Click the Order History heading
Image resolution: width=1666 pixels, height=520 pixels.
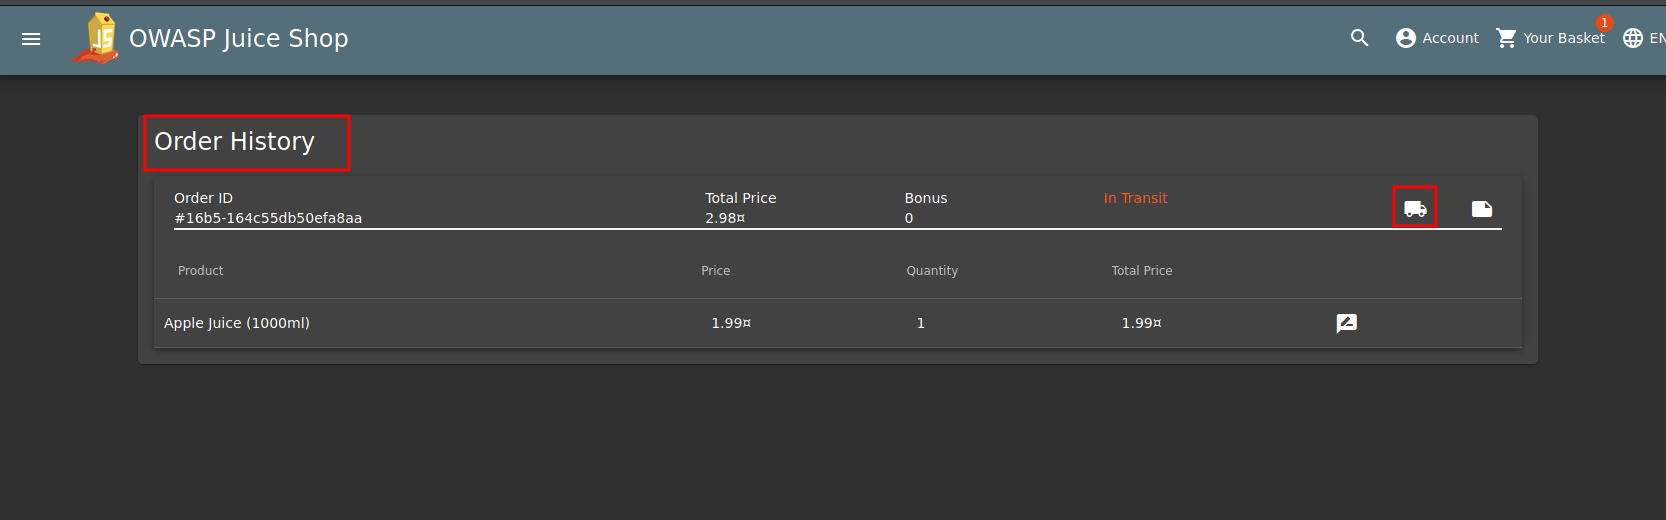click(x=234, y=142)
